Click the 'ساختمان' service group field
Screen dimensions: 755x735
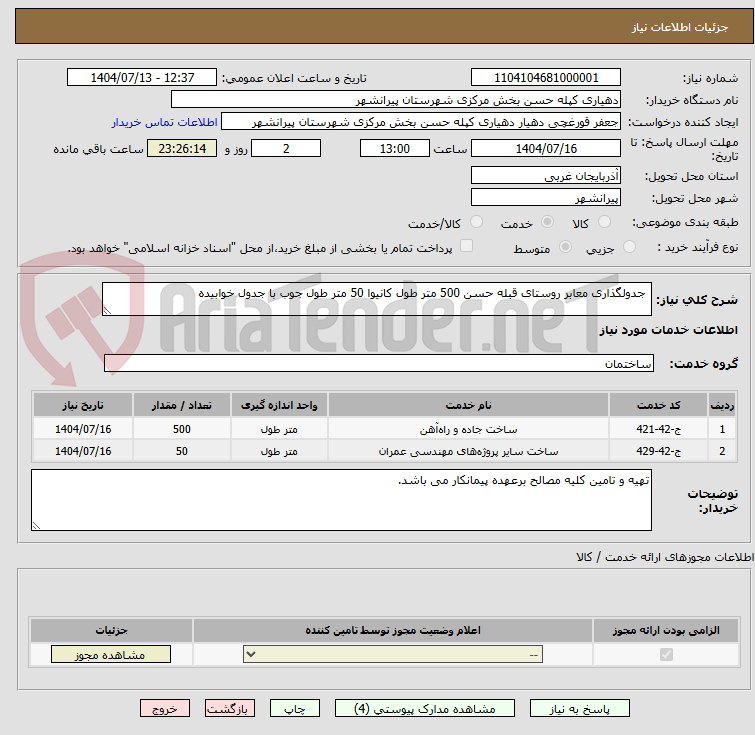tap(378, 363)
